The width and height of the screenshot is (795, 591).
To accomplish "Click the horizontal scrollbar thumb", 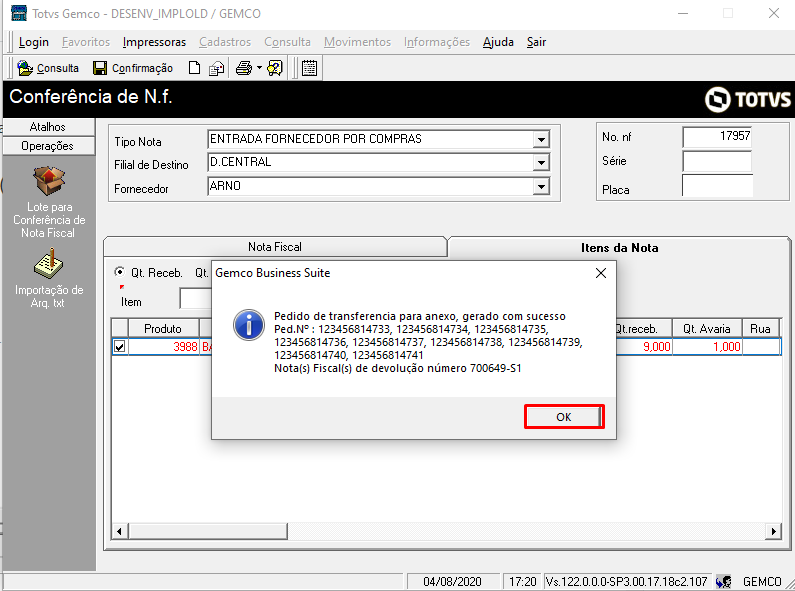I will [x=207, y=531].
